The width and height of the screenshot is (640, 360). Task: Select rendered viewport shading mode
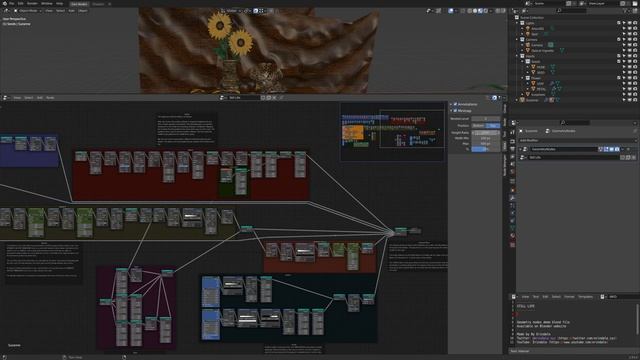(486, 11)
